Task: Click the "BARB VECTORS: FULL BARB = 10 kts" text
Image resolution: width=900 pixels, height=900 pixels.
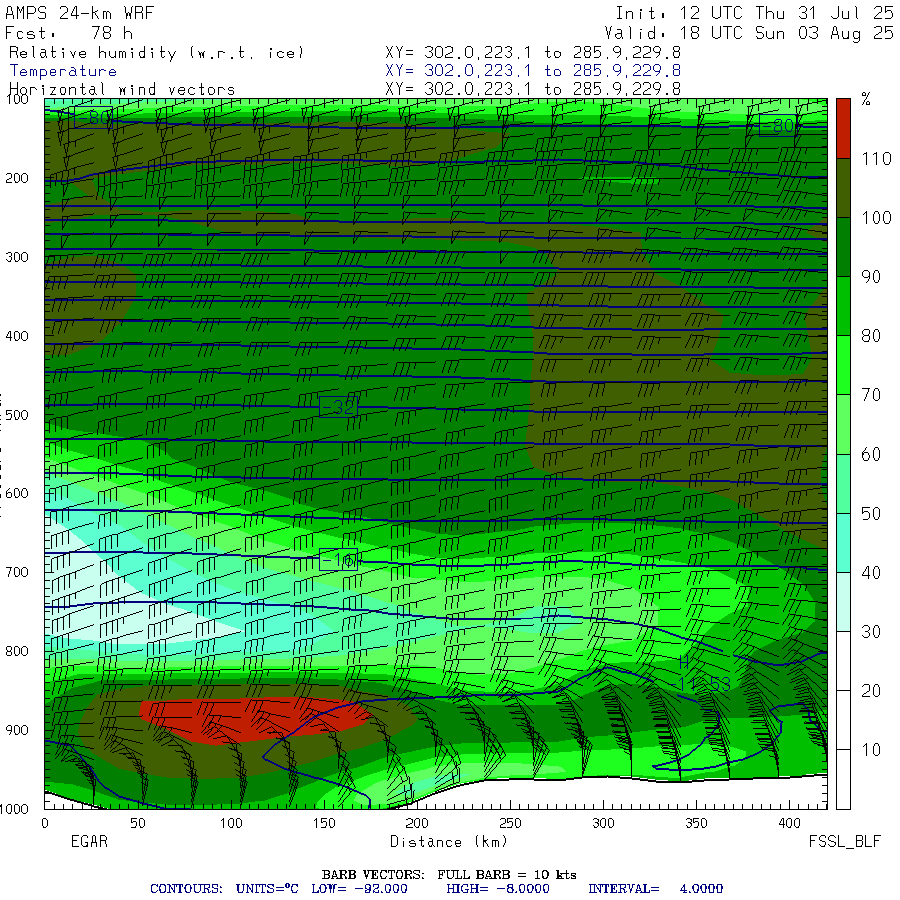Action: point(449,875)
